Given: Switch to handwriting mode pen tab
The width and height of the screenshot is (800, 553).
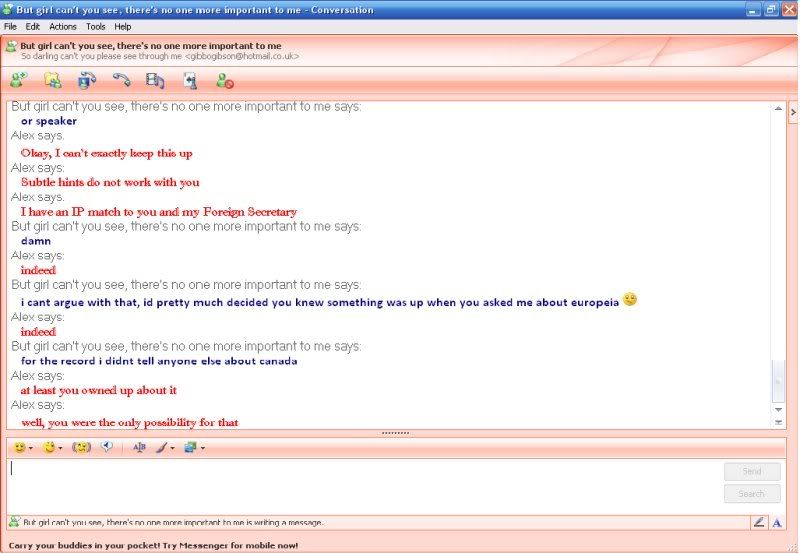Looking at the screenshot, I should [x=759, y=522].
